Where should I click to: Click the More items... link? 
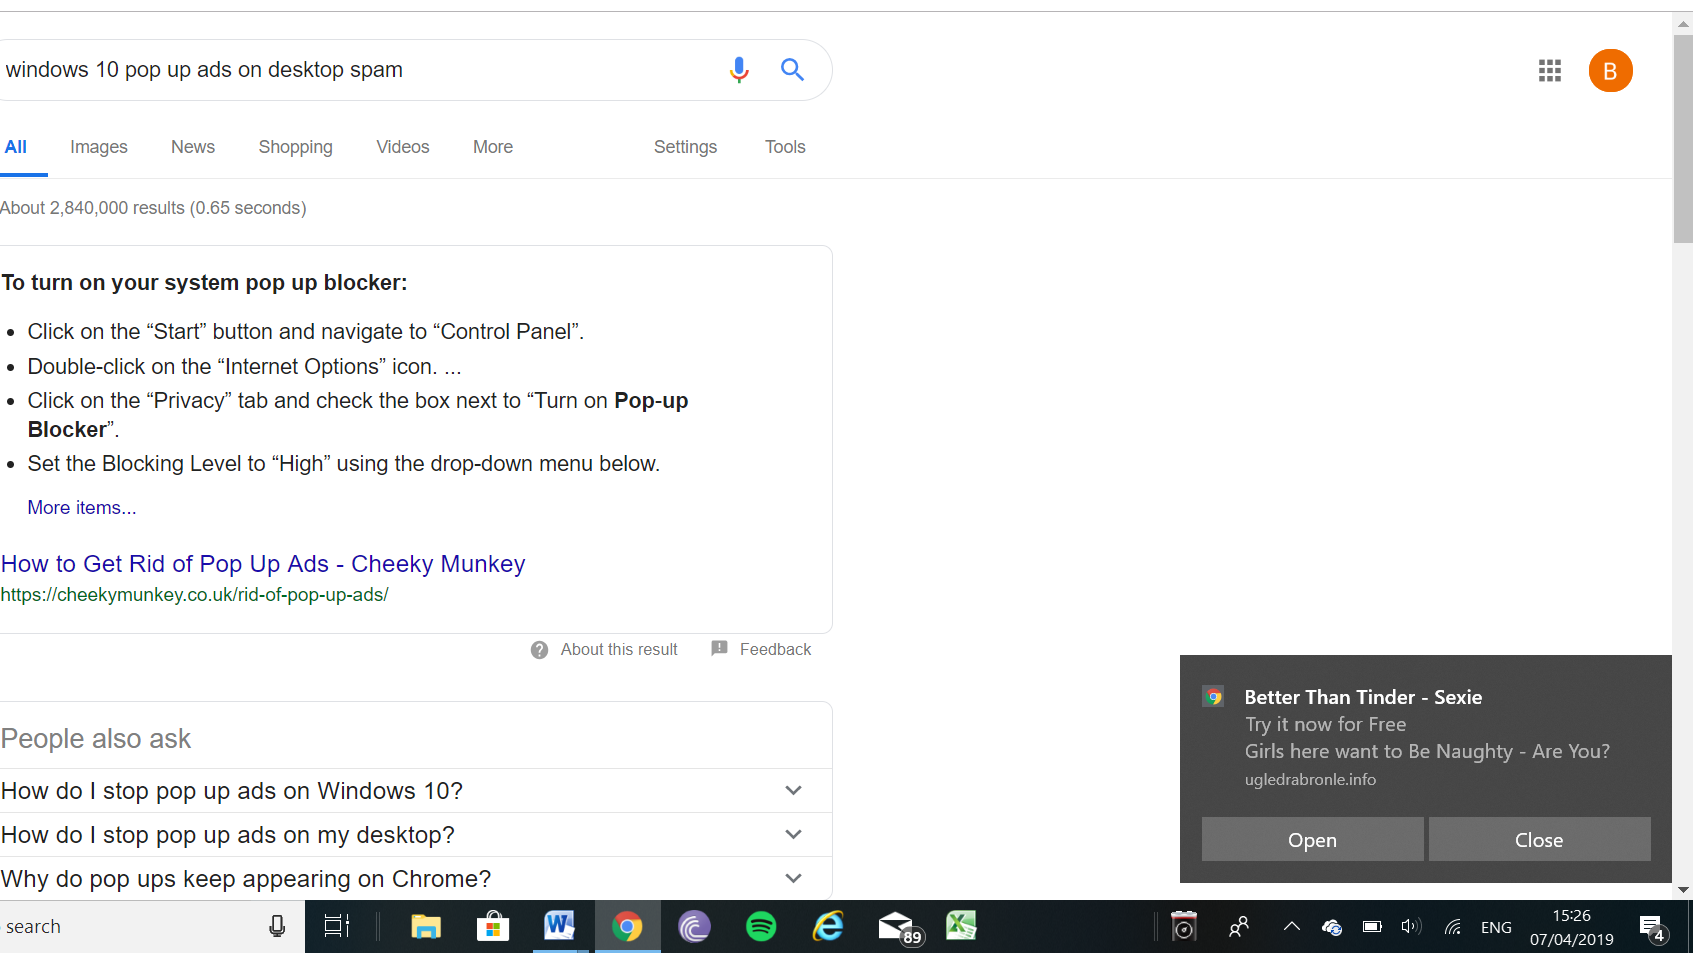point(82,508)
